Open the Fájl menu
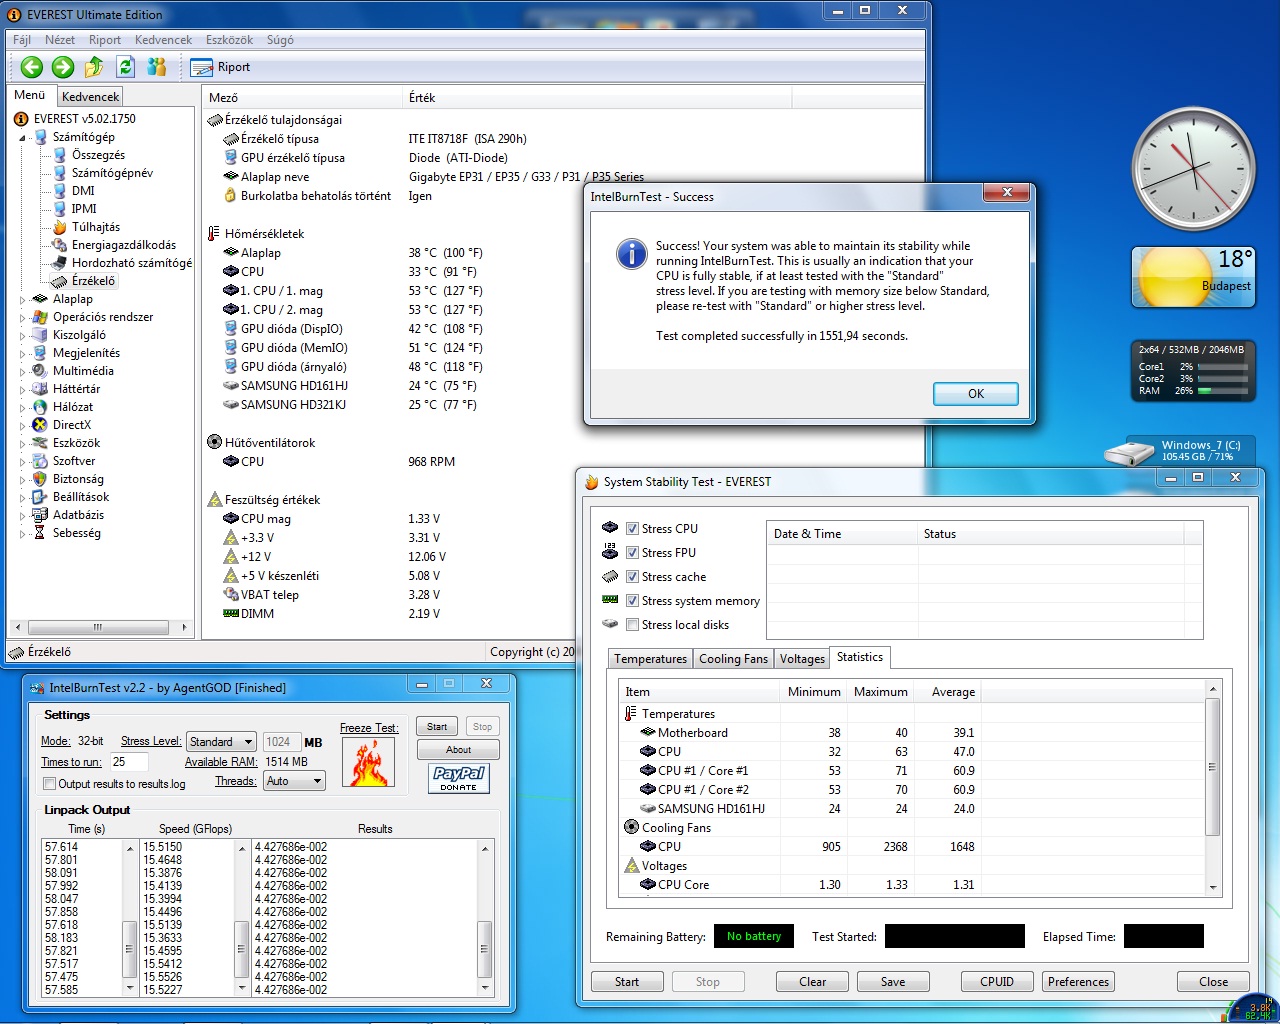1280x1024 pixels. click(22, 40)
